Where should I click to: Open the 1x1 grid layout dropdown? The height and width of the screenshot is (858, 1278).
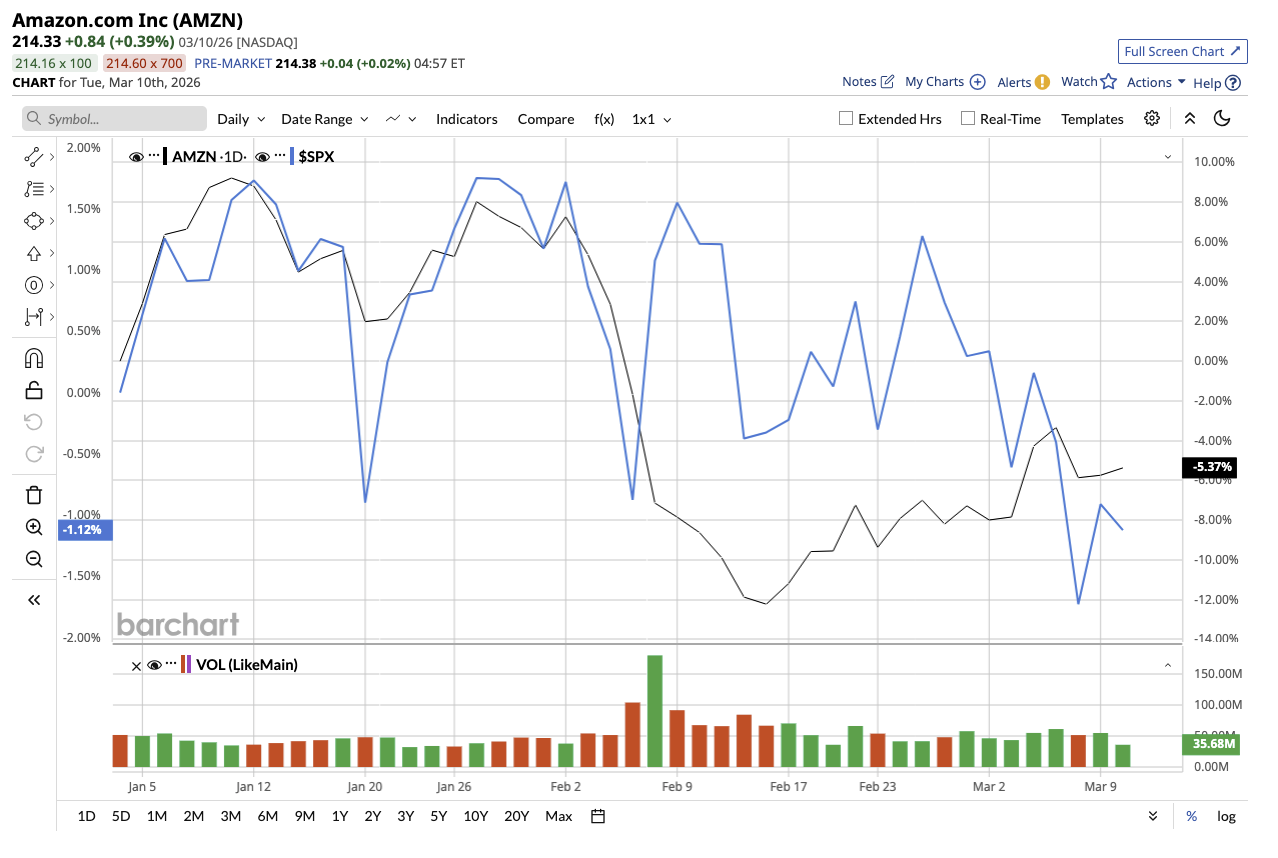click(652, 118)
